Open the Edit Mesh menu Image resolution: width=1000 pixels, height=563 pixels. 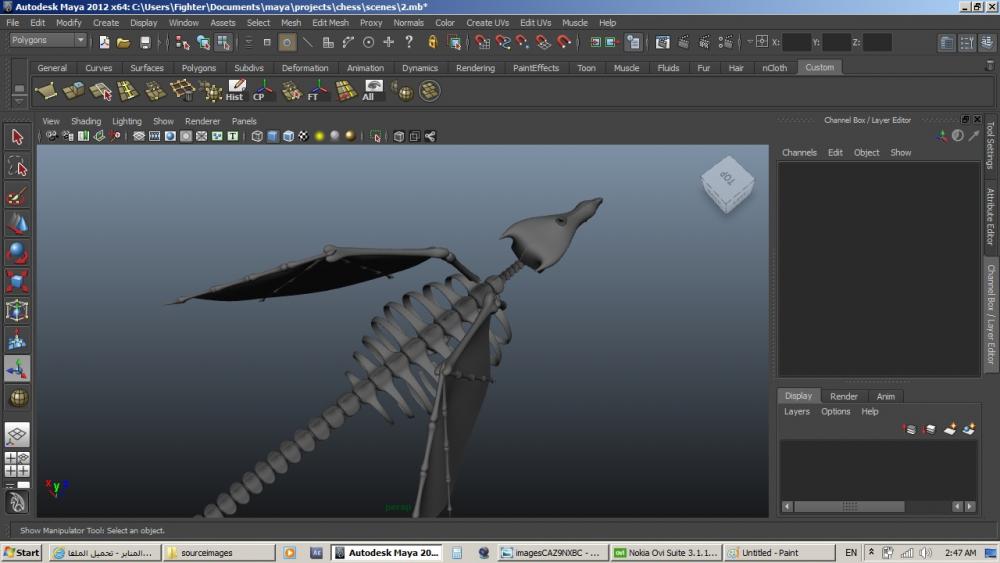coord(330,22)
